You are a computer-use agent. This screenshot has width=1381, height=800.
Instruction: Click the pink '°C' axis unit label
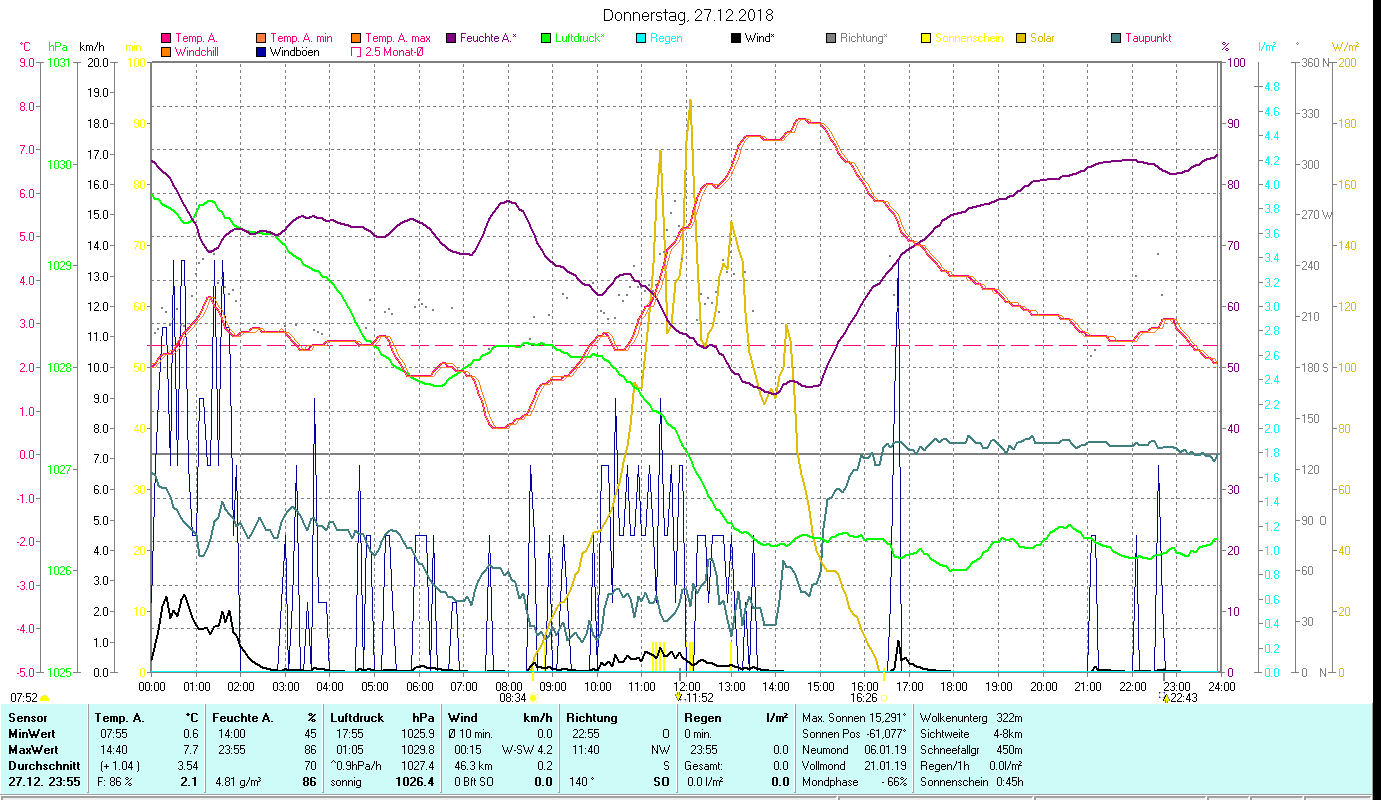point(25,47)
